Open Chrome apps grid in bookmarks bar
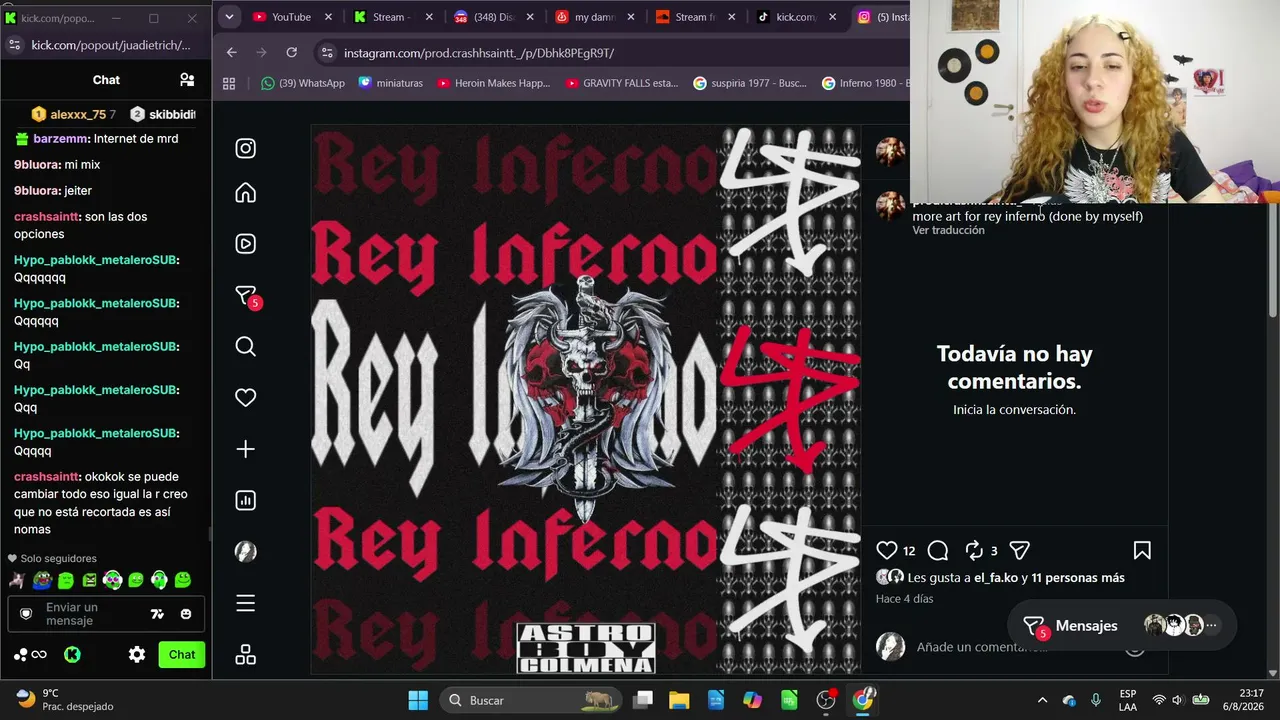1280x720 pixels. (229, 83)
